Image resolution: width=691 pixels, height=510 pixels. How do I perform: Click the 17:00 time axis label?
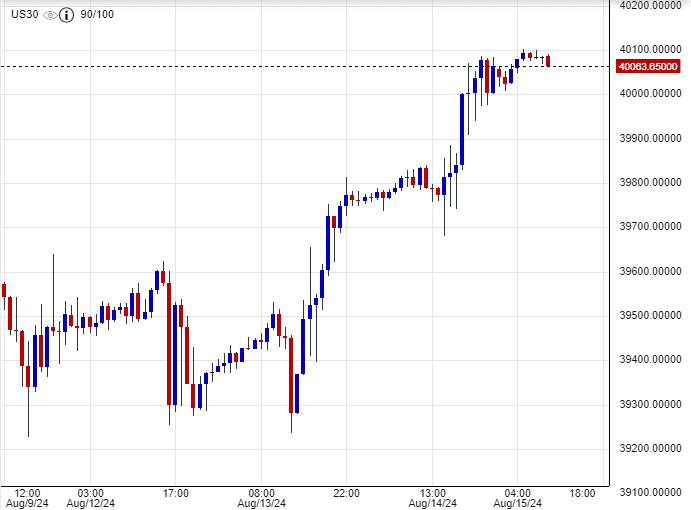pos(175,493)
